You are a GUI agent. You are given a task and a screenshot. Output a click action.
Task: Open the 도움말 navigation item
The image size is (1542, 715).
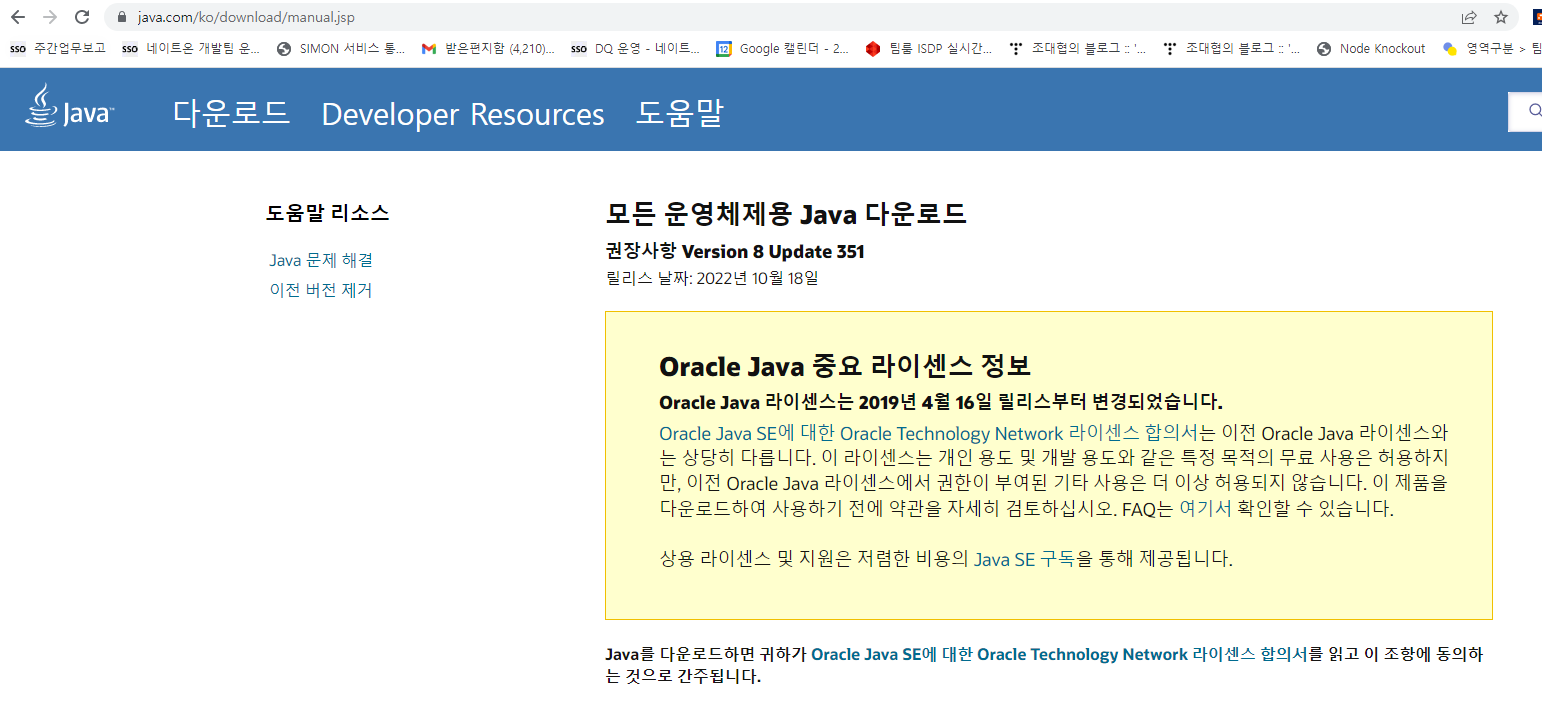680,113
